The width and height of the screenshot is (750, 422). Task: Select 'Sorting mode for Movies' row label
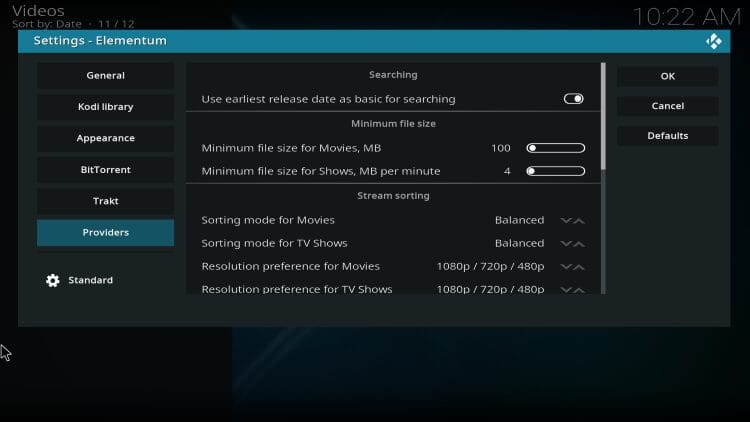click(x=268, y=220)
